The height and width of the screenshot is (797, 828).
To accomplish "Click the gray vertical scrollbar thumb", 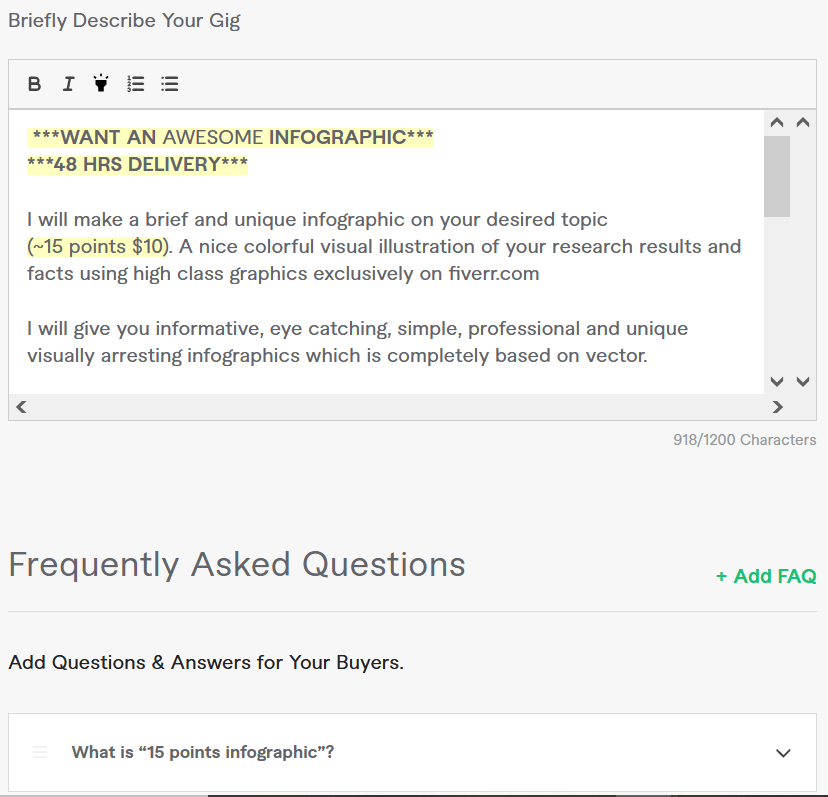I will pyautogui.click(x=777, y=176).
